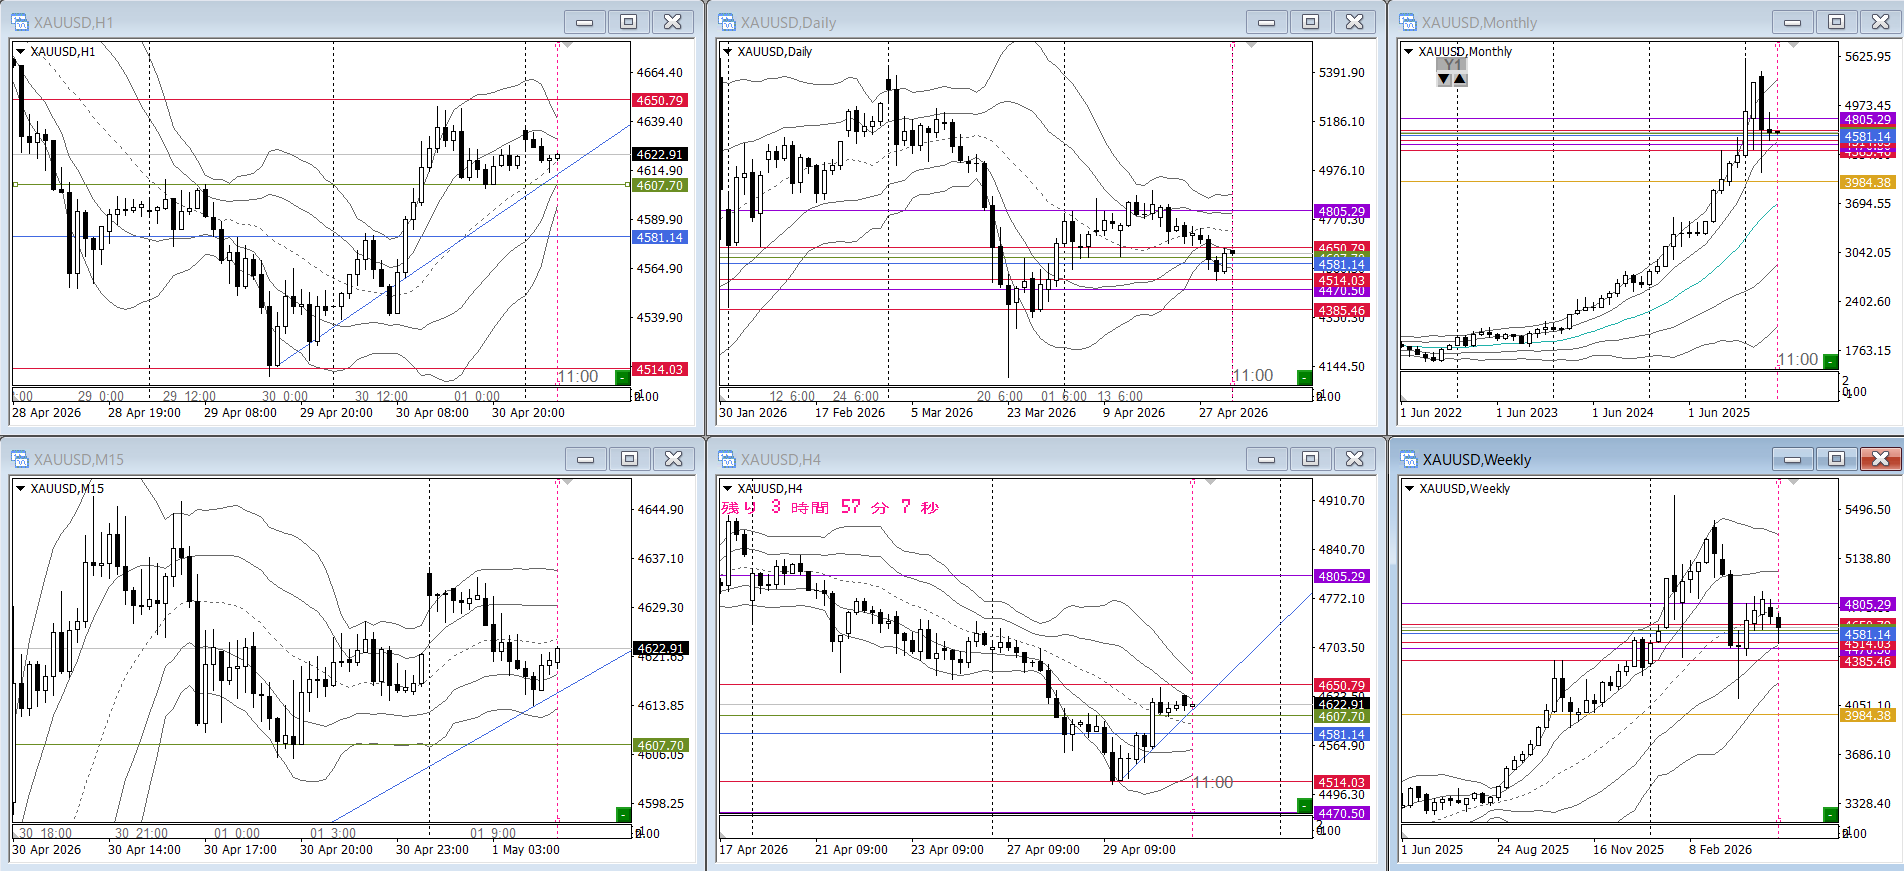Viewport: 1904px width, 871px height.
Task: Click the down arrow below Y1 on the Monthly chart
Action: 1444,79
